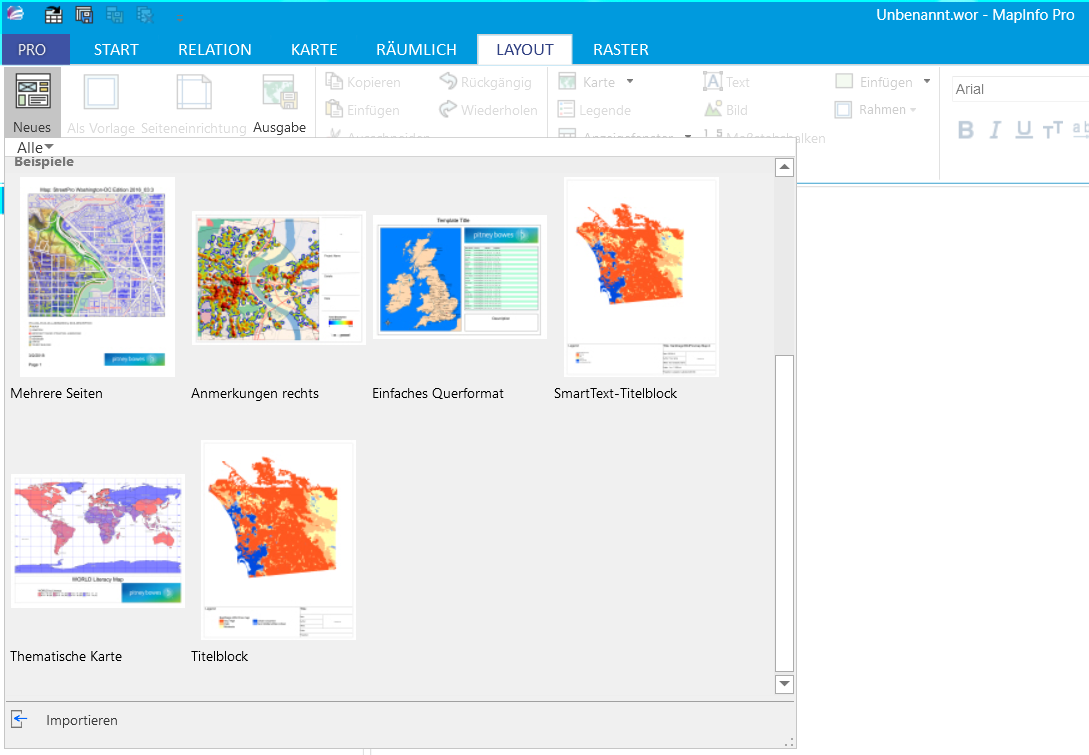Viewport: 1089px width, 755px height.
Task: Toggle the TT text capitalization button
Action: tap(1053, 129)
